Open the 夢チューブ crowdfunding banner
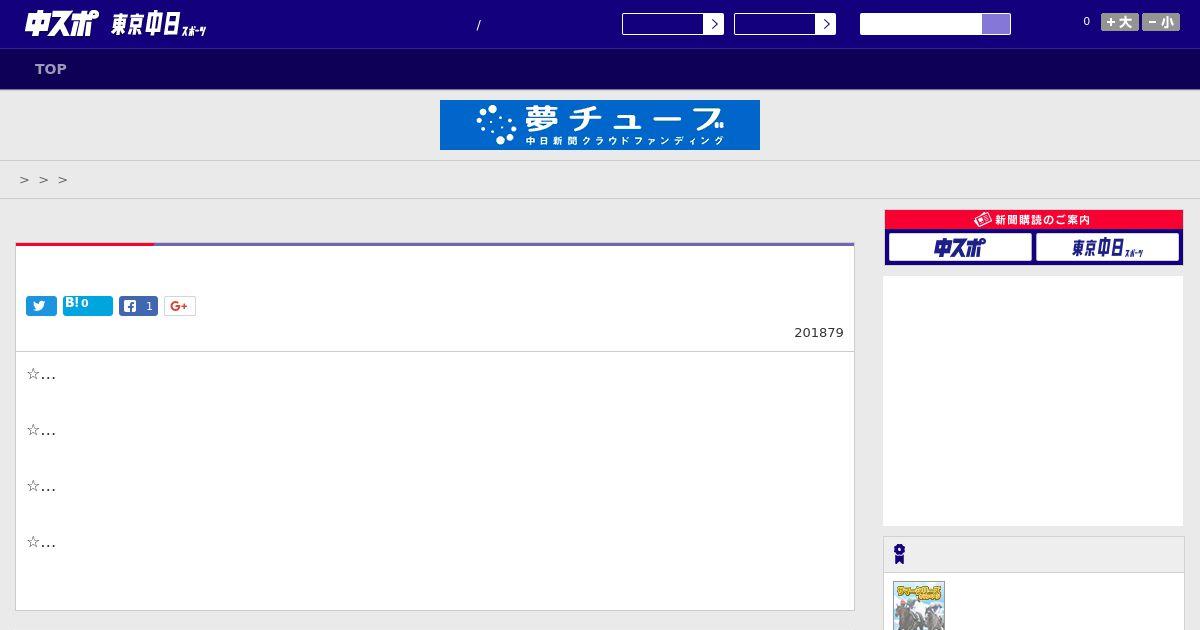 600,125
